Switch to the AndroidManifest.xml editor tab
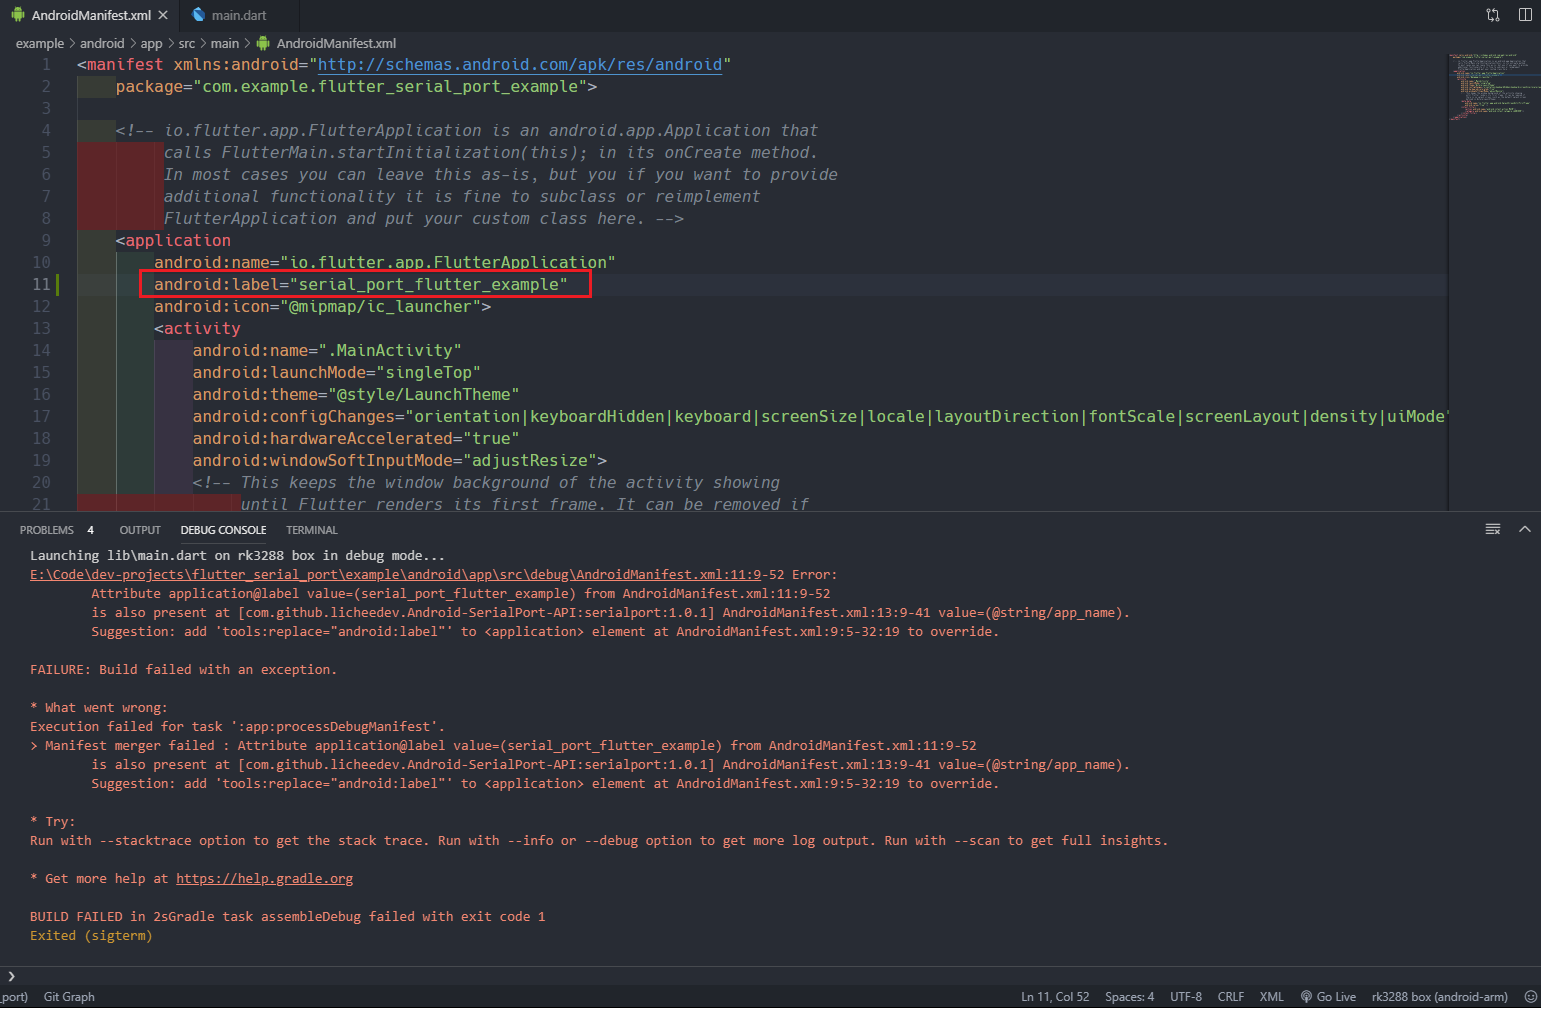 click(90, 15)
